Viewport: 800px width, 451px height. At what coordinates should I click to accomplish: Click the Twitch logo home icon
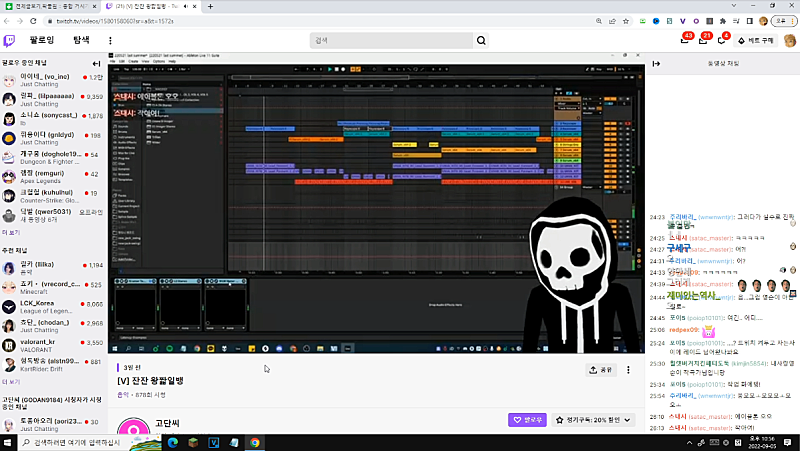[10, 41]
